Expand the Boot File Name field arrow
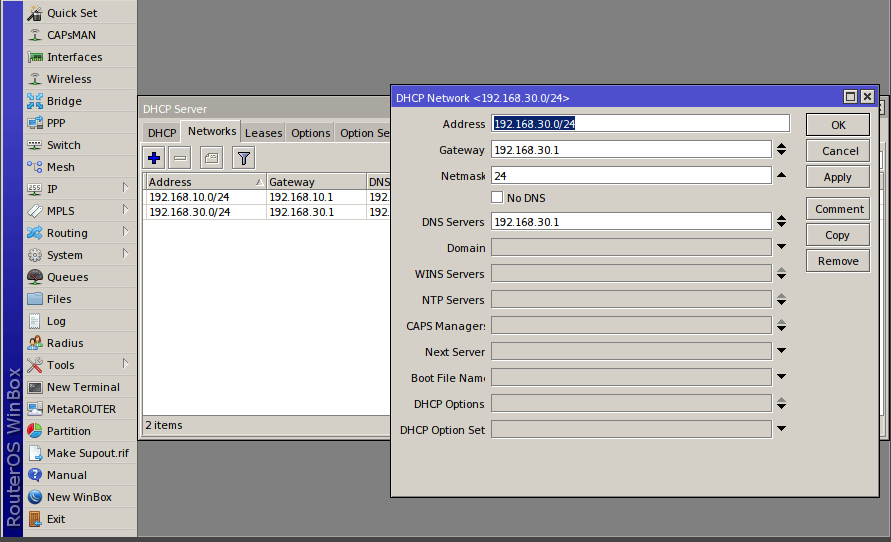Viewport: 891px width, 542px height. point(781,377)
